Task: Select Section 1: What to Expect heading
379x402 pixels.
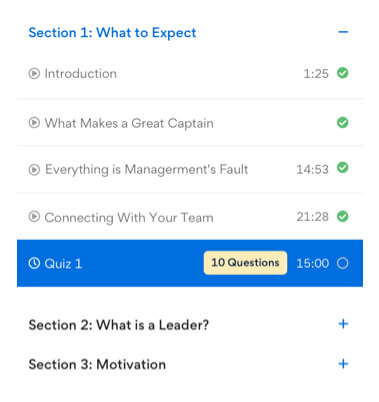Action: pos(112,33)
